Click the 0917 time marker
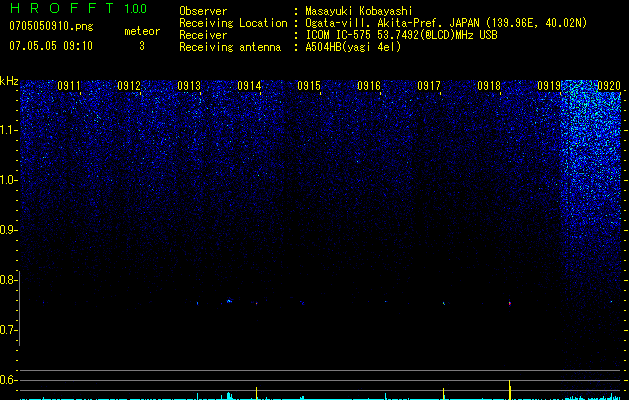This screenshot has width=629, height=400. [x=429, y=86]
